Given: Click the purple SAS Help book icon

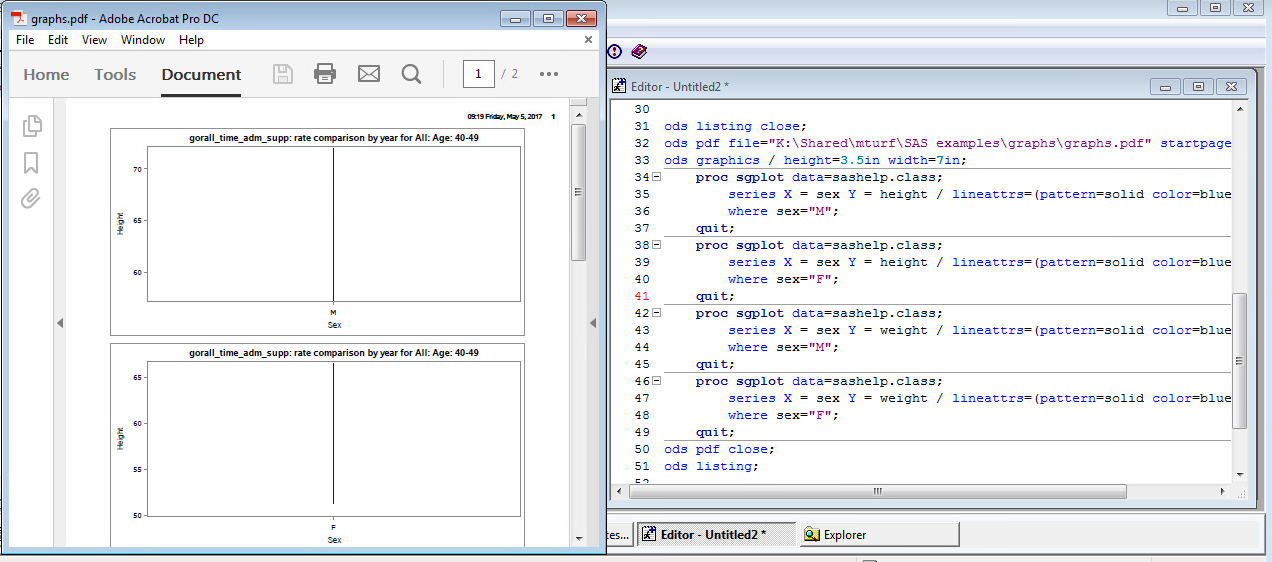Looking at the screenshot, I should (x=639, y=51).
